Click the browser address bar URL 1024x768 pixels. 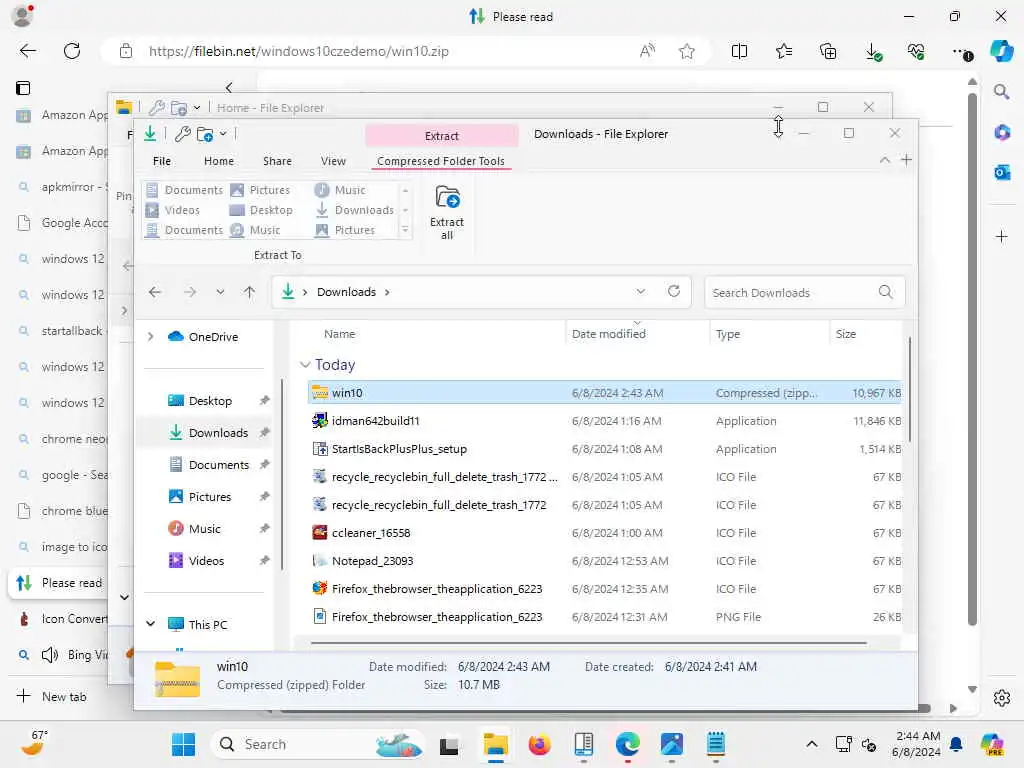298,51
